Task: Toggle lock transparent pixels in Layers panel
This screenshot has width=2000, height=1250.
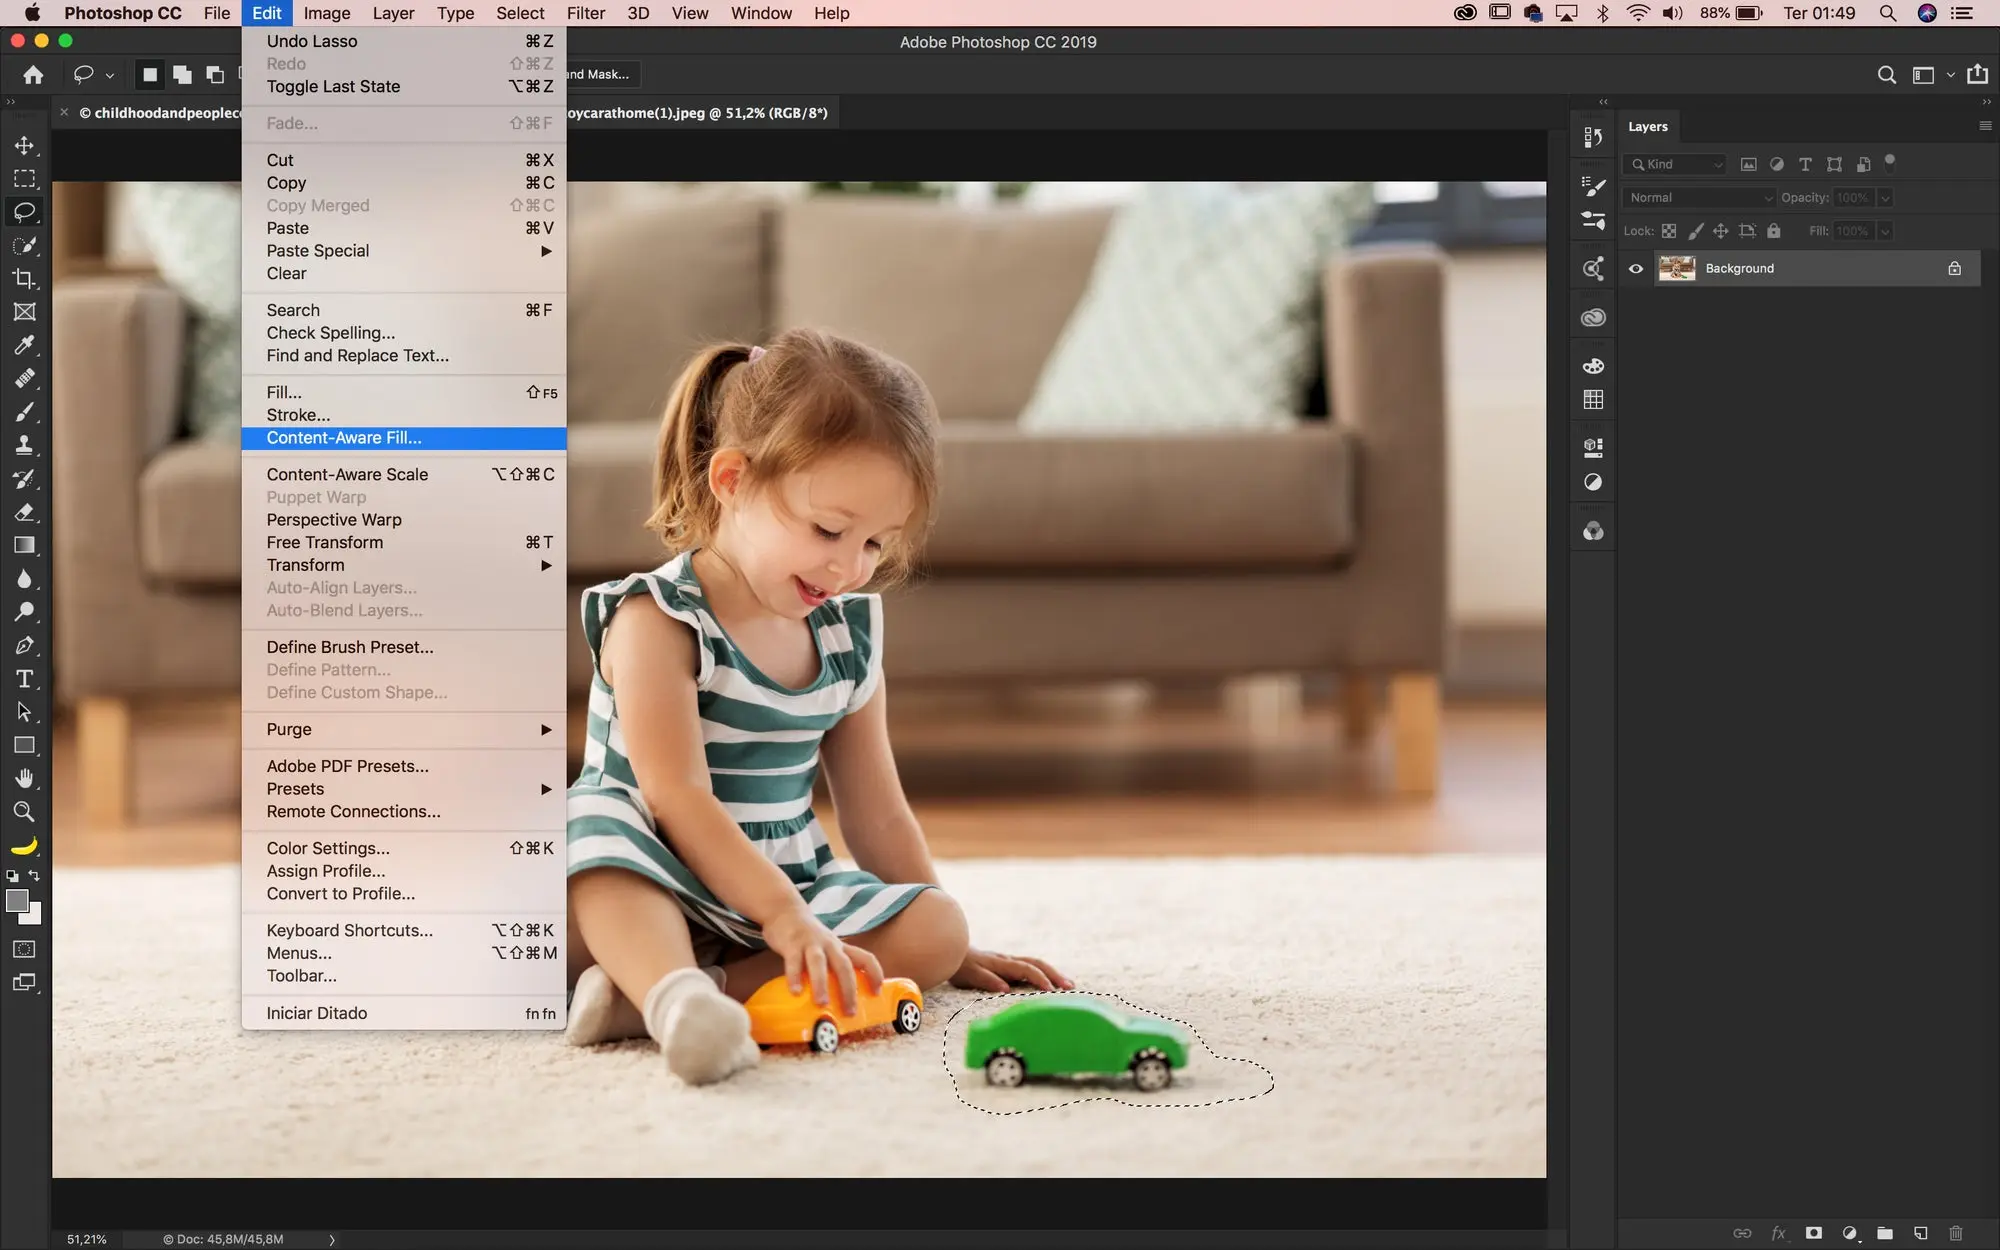Action: point(1669,232)
